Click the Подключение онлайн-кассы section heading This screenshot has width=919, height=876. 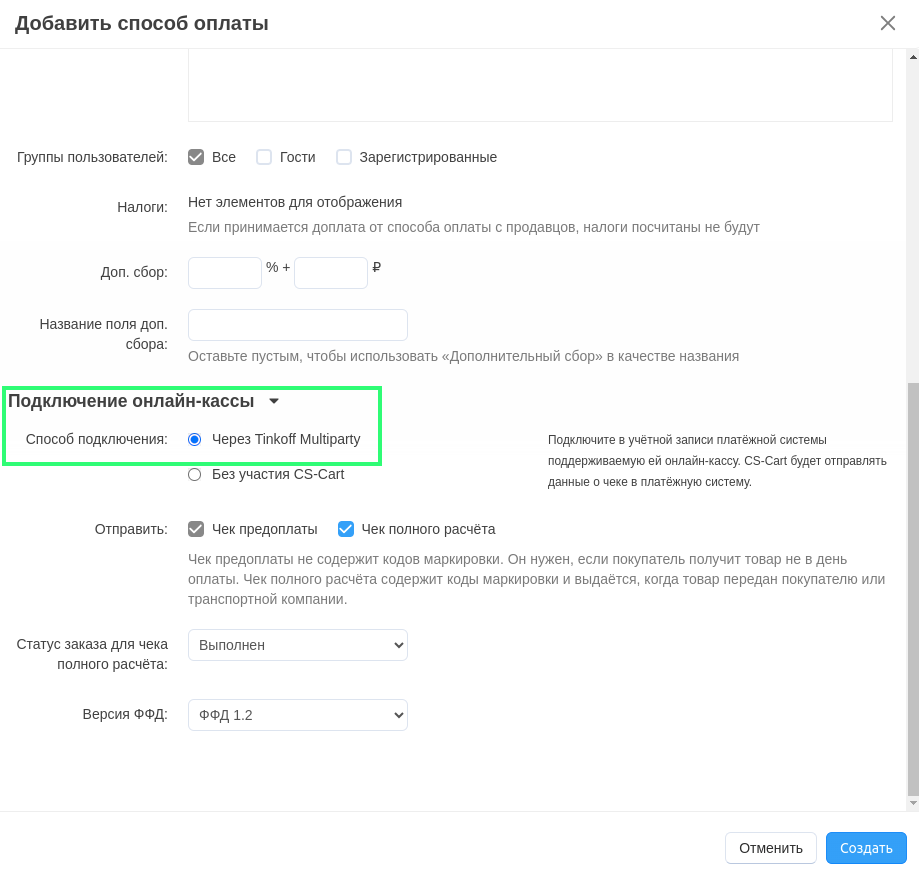[131, 401]
